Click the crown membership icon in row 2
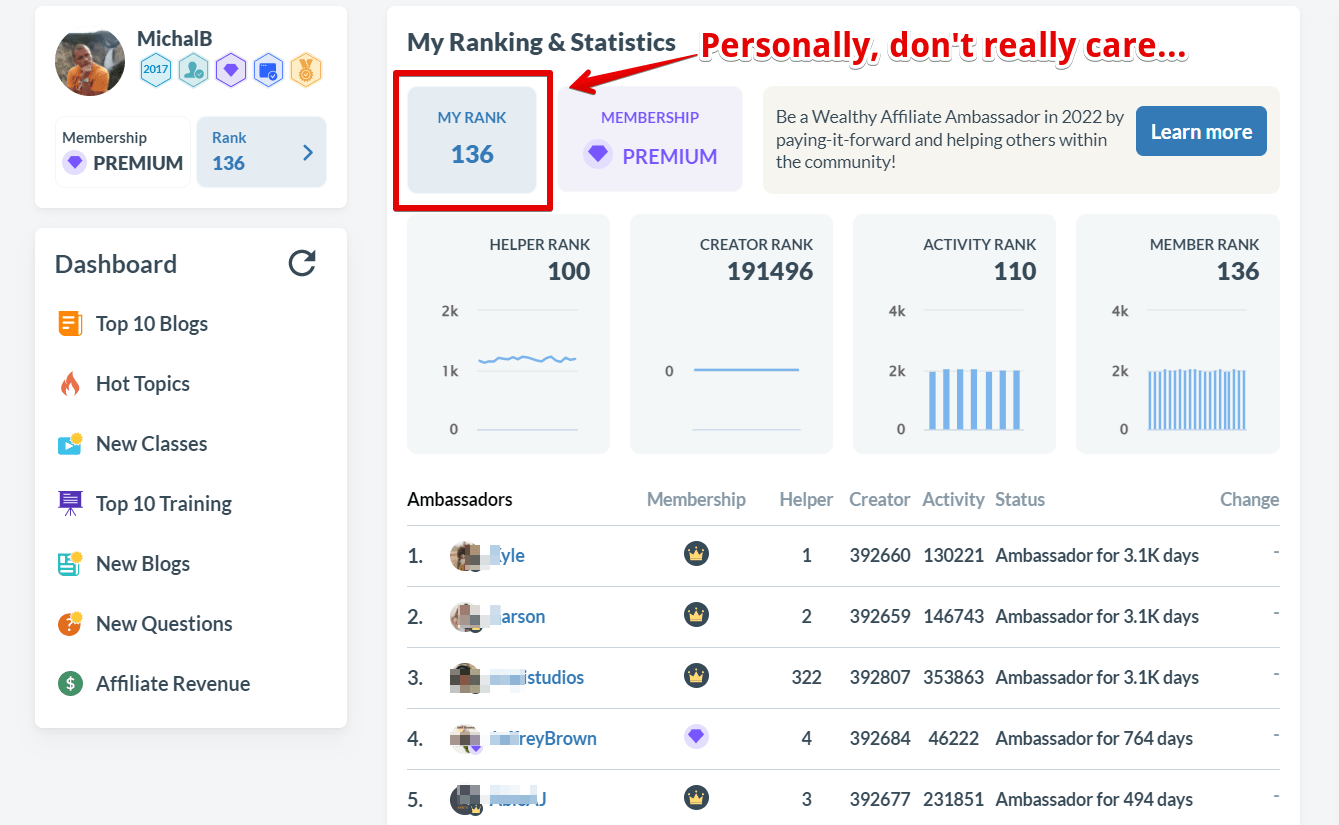Image resolution: width=1339 pixels, height=825 pixels. point(696,614)
